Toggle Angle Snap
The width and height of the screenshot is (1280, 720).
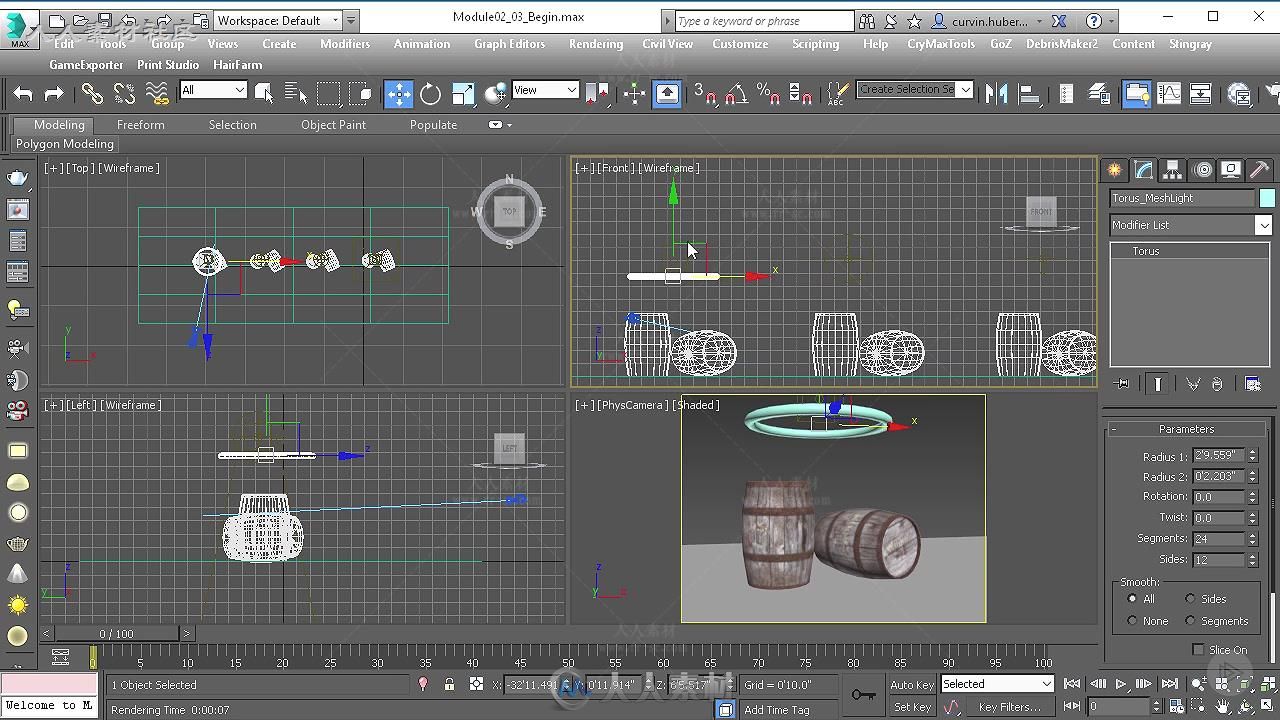736,94
